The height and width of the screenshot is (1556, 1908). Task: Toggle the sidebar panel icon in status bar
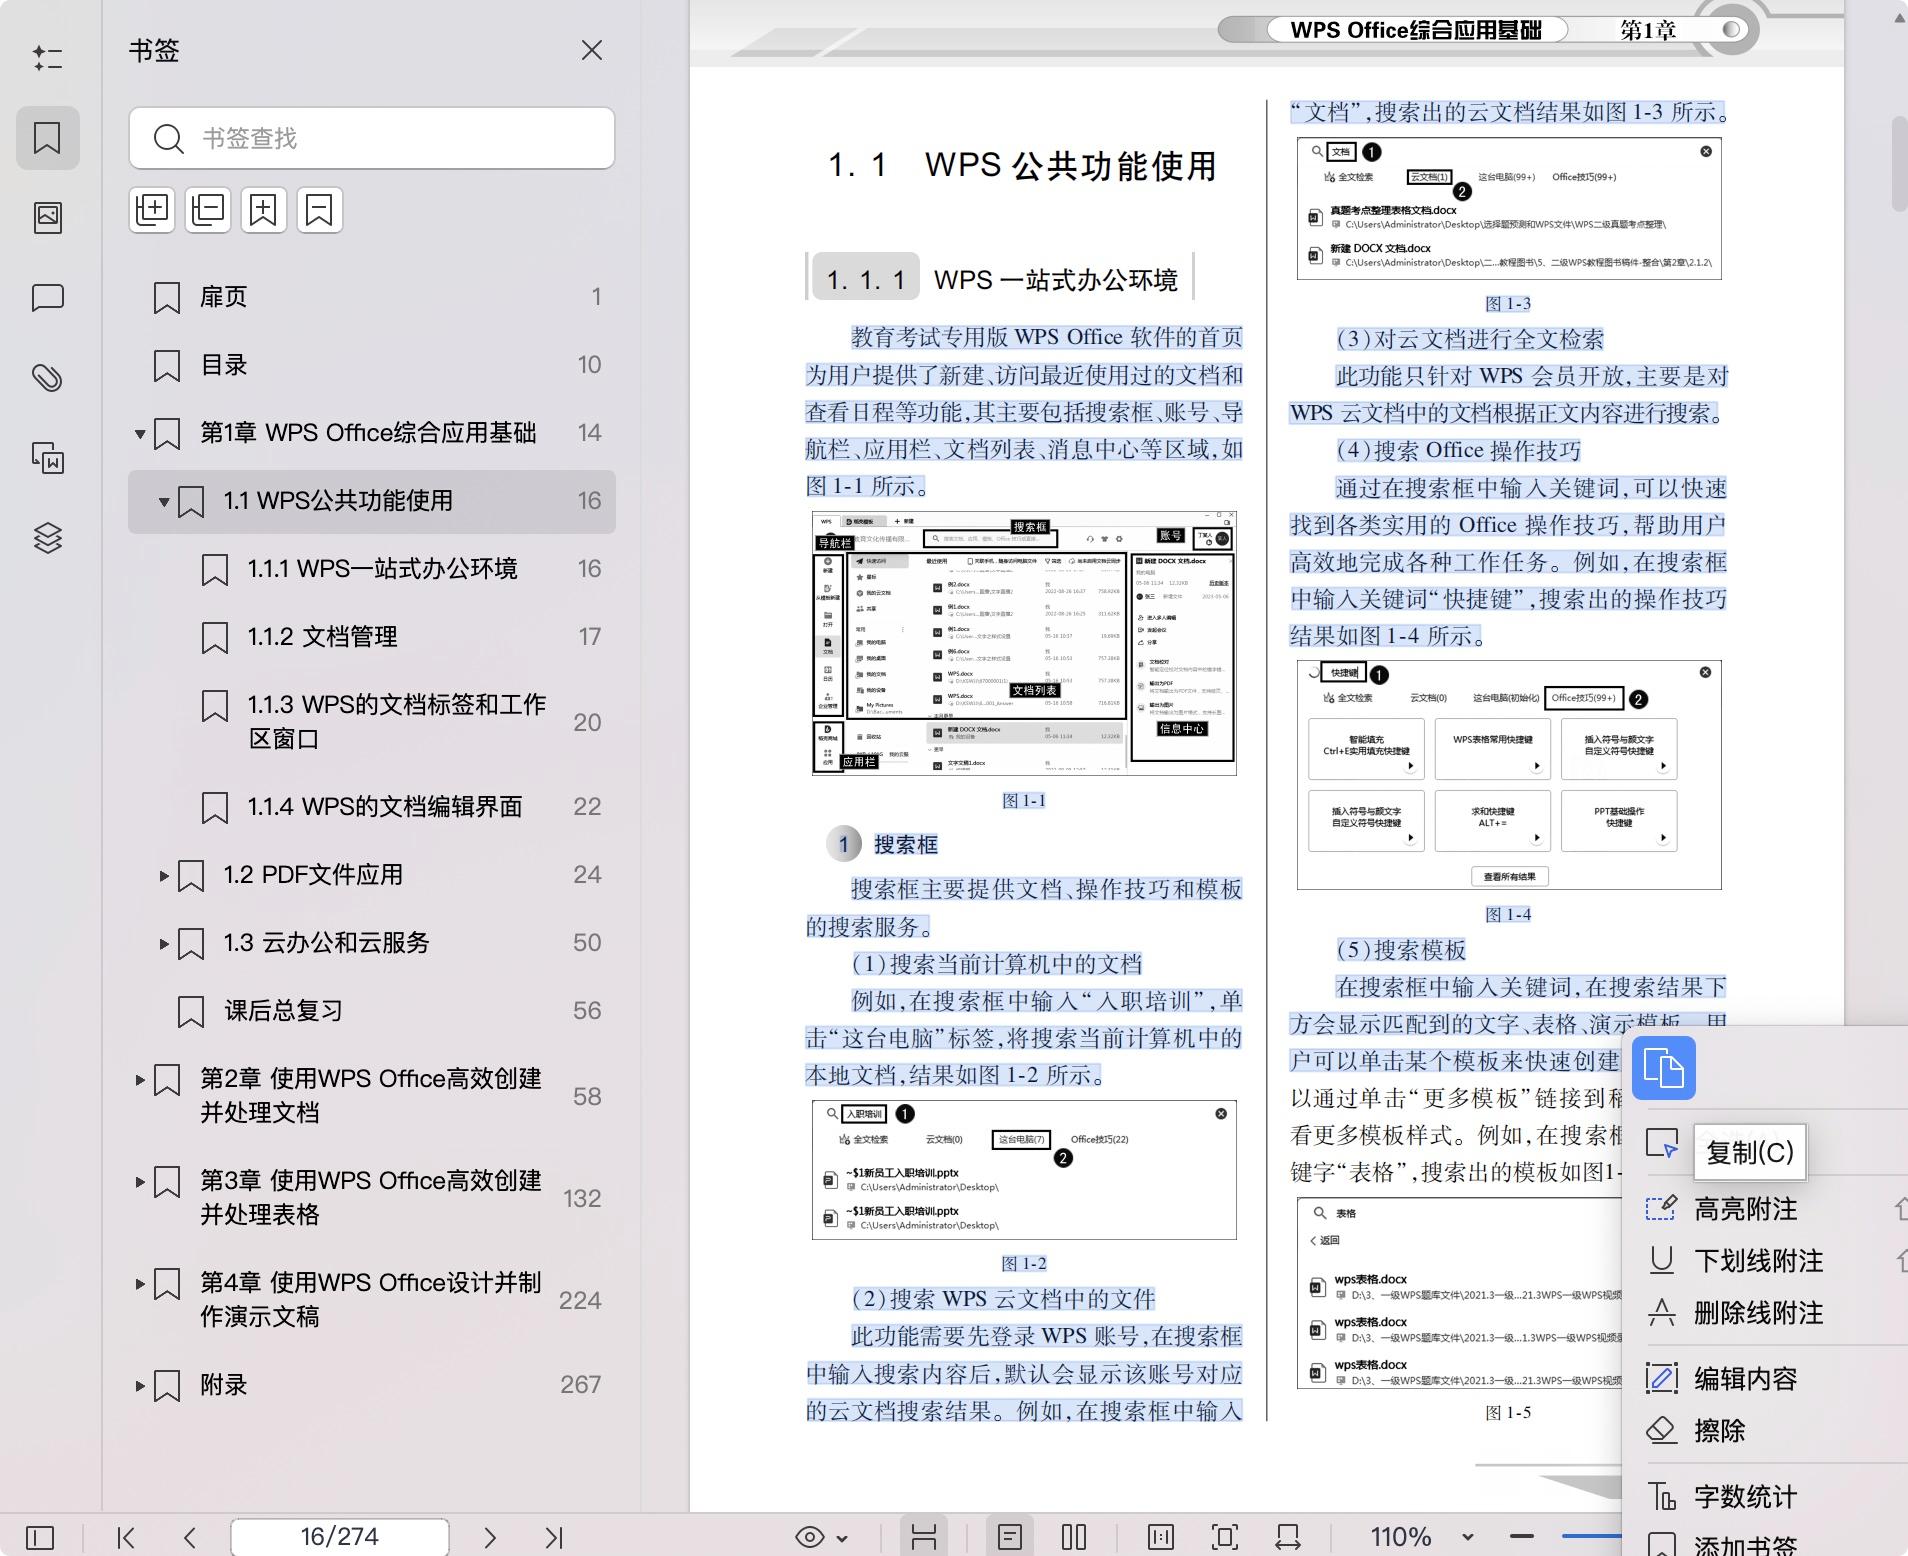[40, 1537]
